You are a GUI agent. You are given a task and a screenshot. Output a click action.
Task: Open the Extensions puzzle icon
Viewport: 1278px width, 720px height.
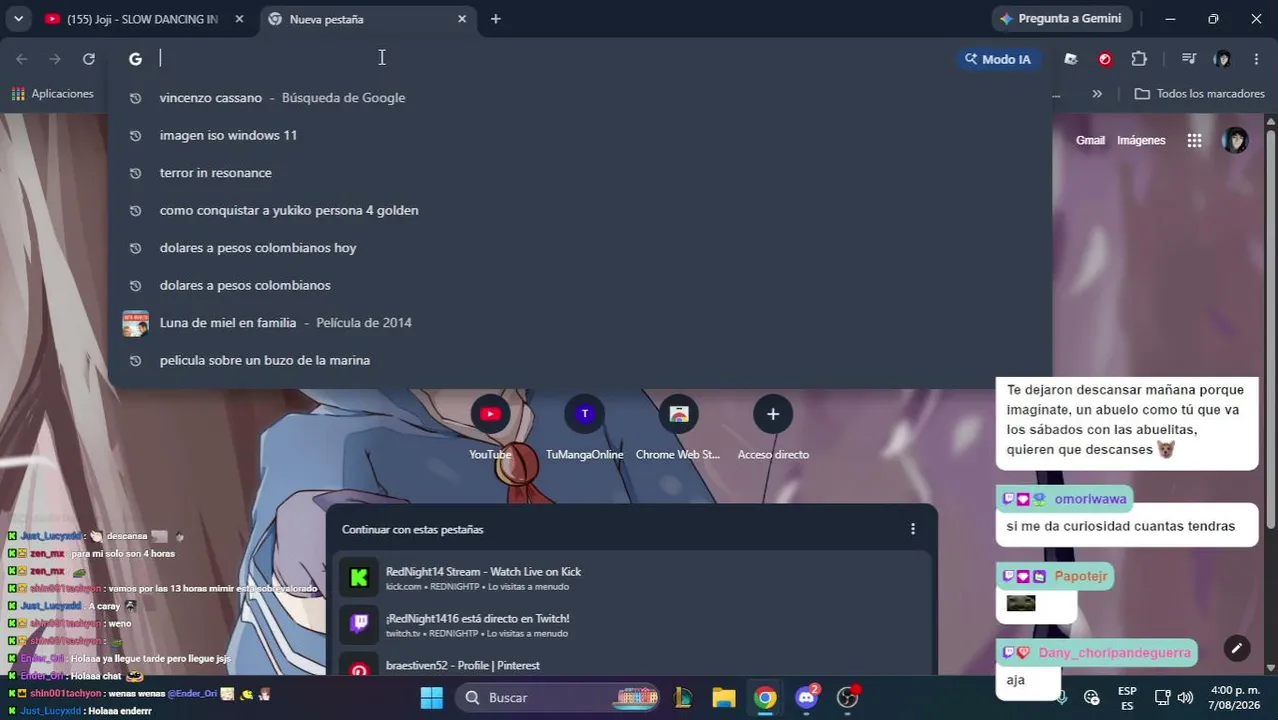[x=1139, y=59]
